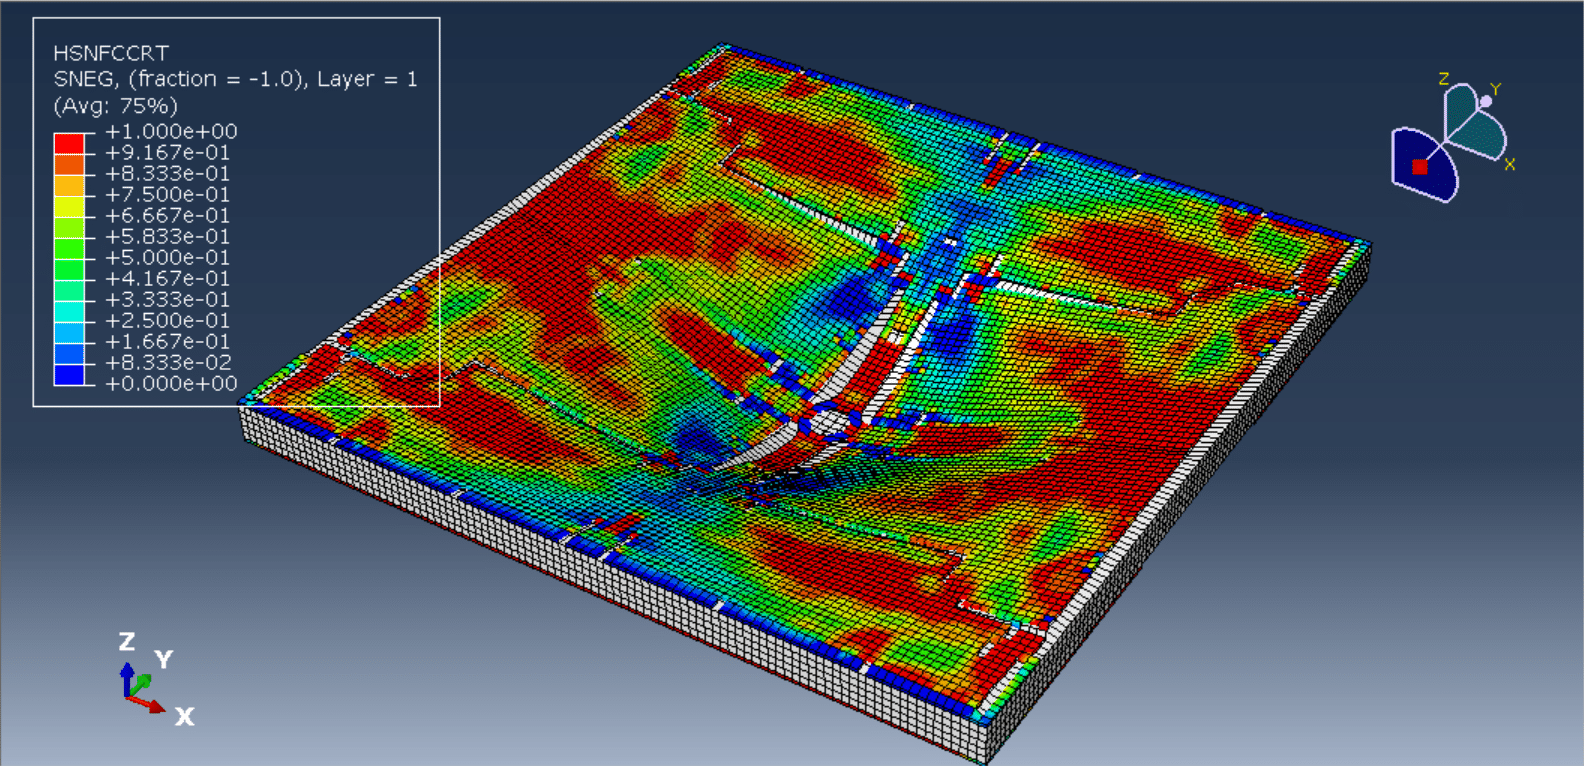Viewport: 1584px width, 766px height.
Task: Select legend value +9.167e-01
Action: (167, 152)
